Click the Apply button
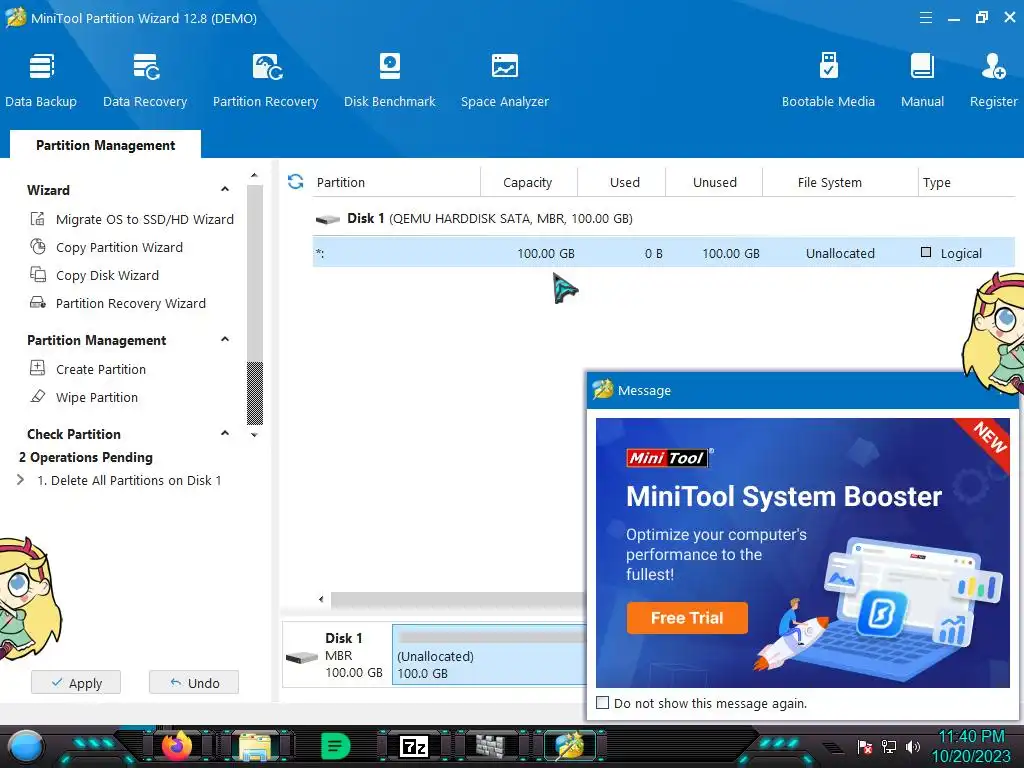The image size is (1024, 768). coord(76,682)
